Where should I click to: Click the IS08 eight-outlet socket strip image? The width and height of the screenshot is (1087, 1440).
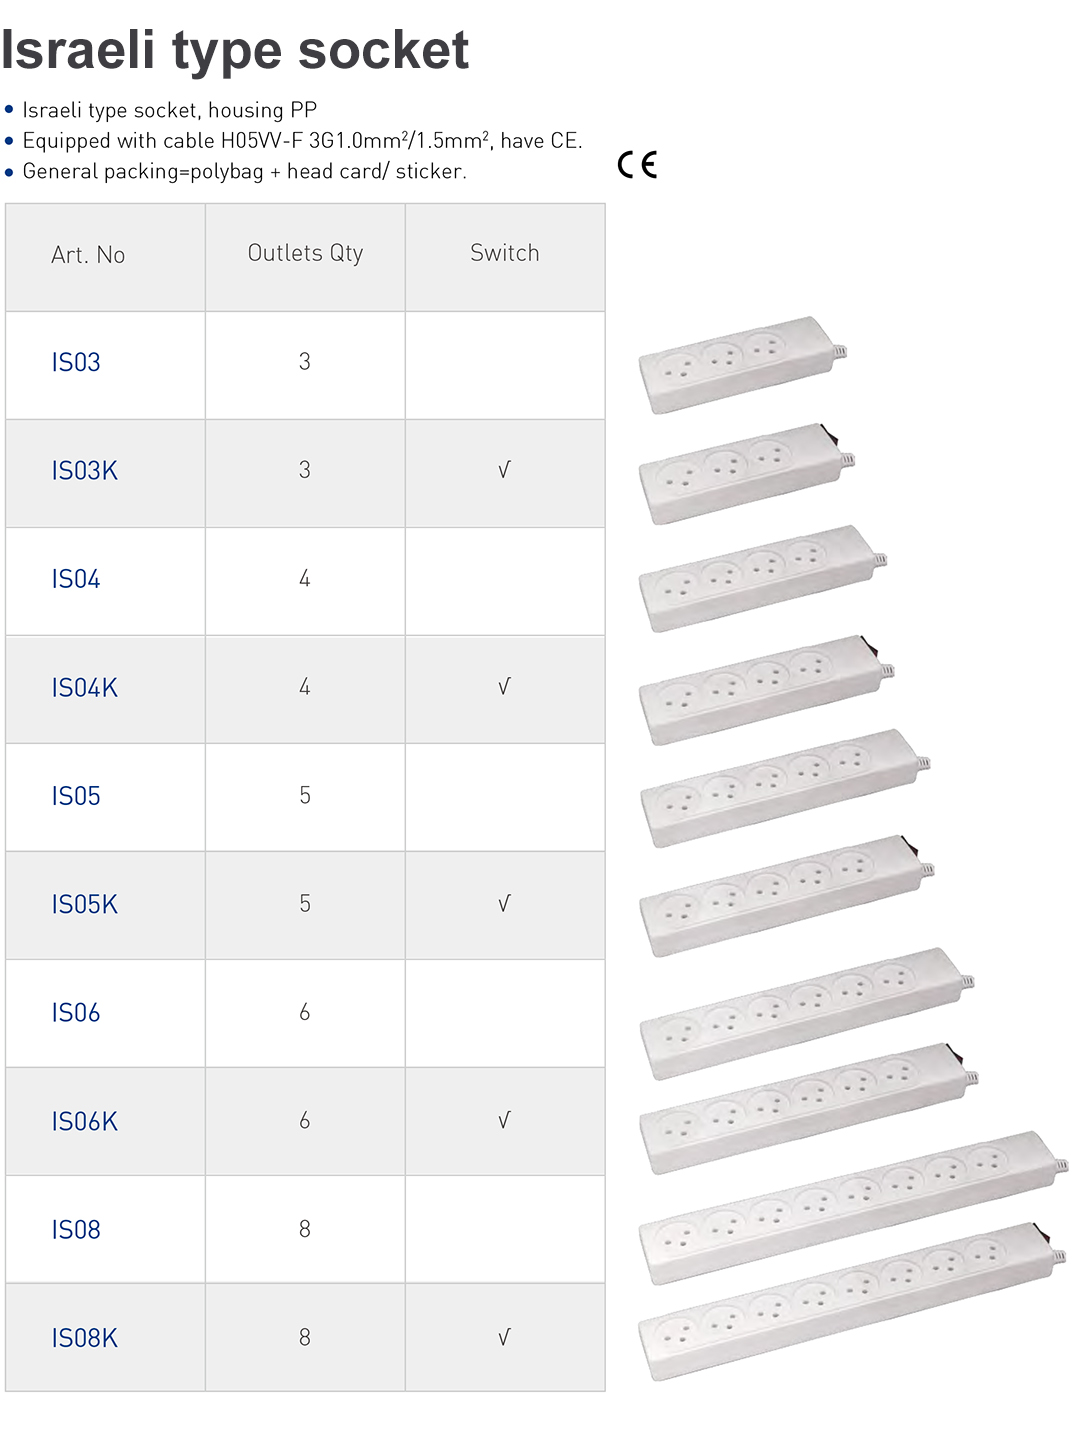click(x=852, y=1207)
